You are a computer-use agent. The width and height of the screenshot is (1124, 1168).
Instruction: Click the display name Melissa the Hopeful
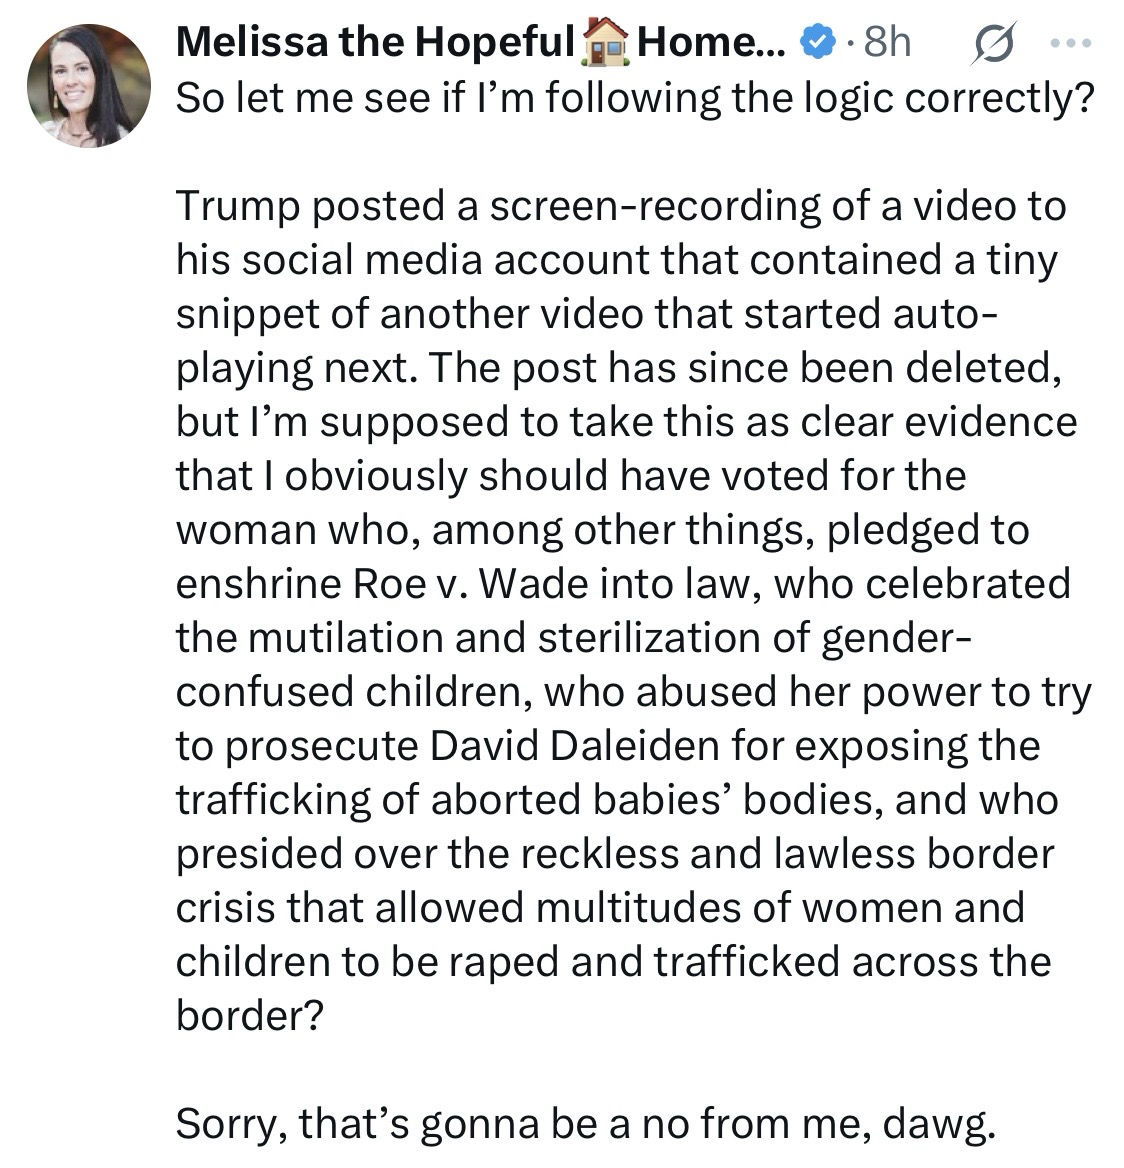373,42
